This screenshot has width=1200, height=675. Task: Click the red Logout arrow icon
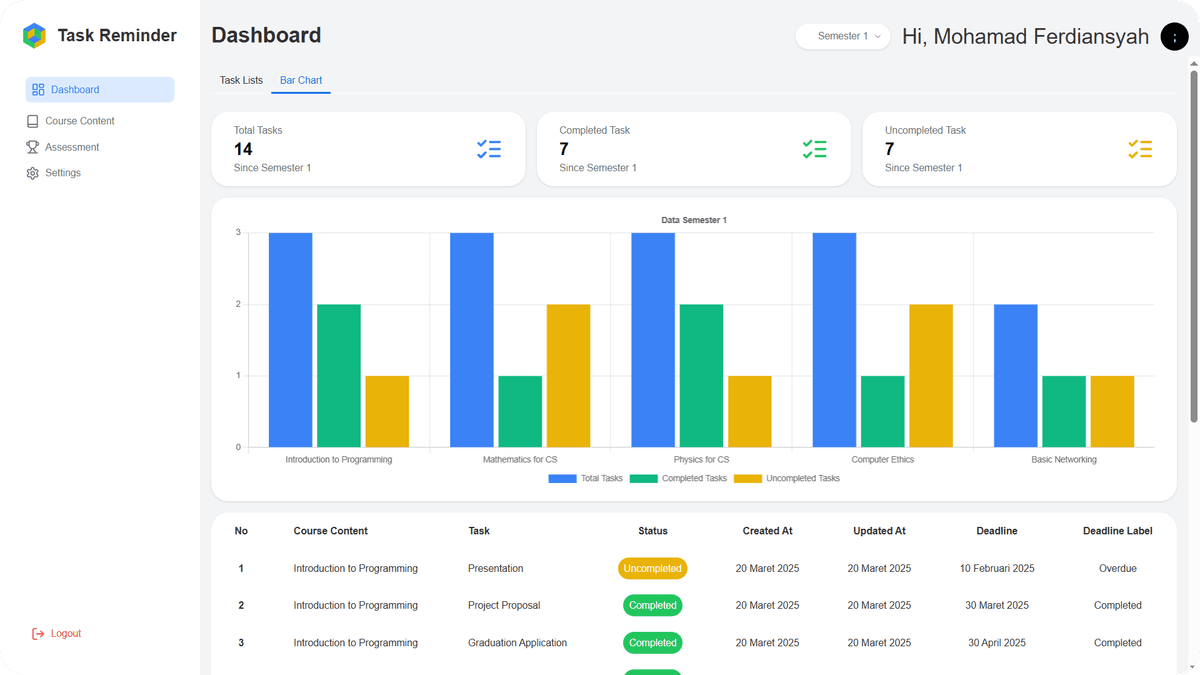[x=38, y=634]
